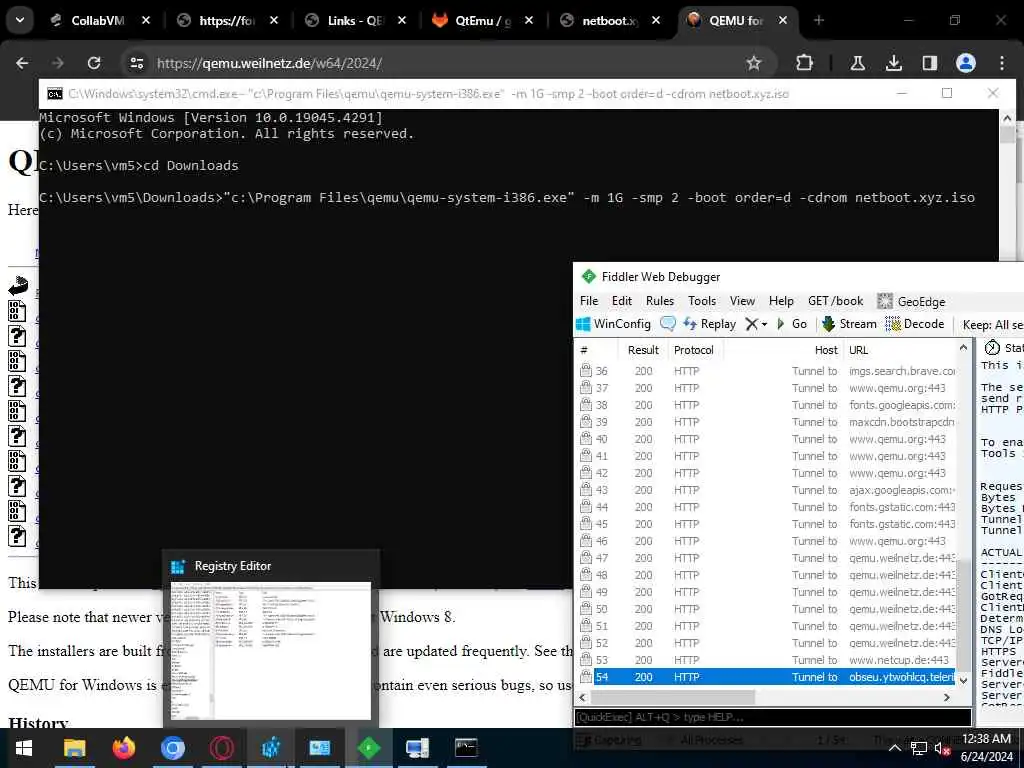Viewport: 1024px width, 768px height.
Task: Open Fiddler's Tools menu
Action: 702,301
